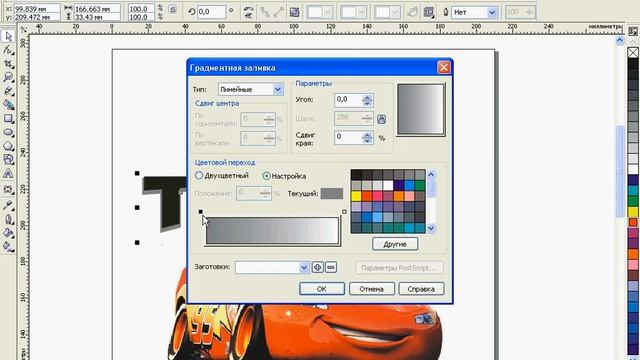640x360 pixels.
Task: Pick white swatch in dialog palette
Action: tap(388, 186)
